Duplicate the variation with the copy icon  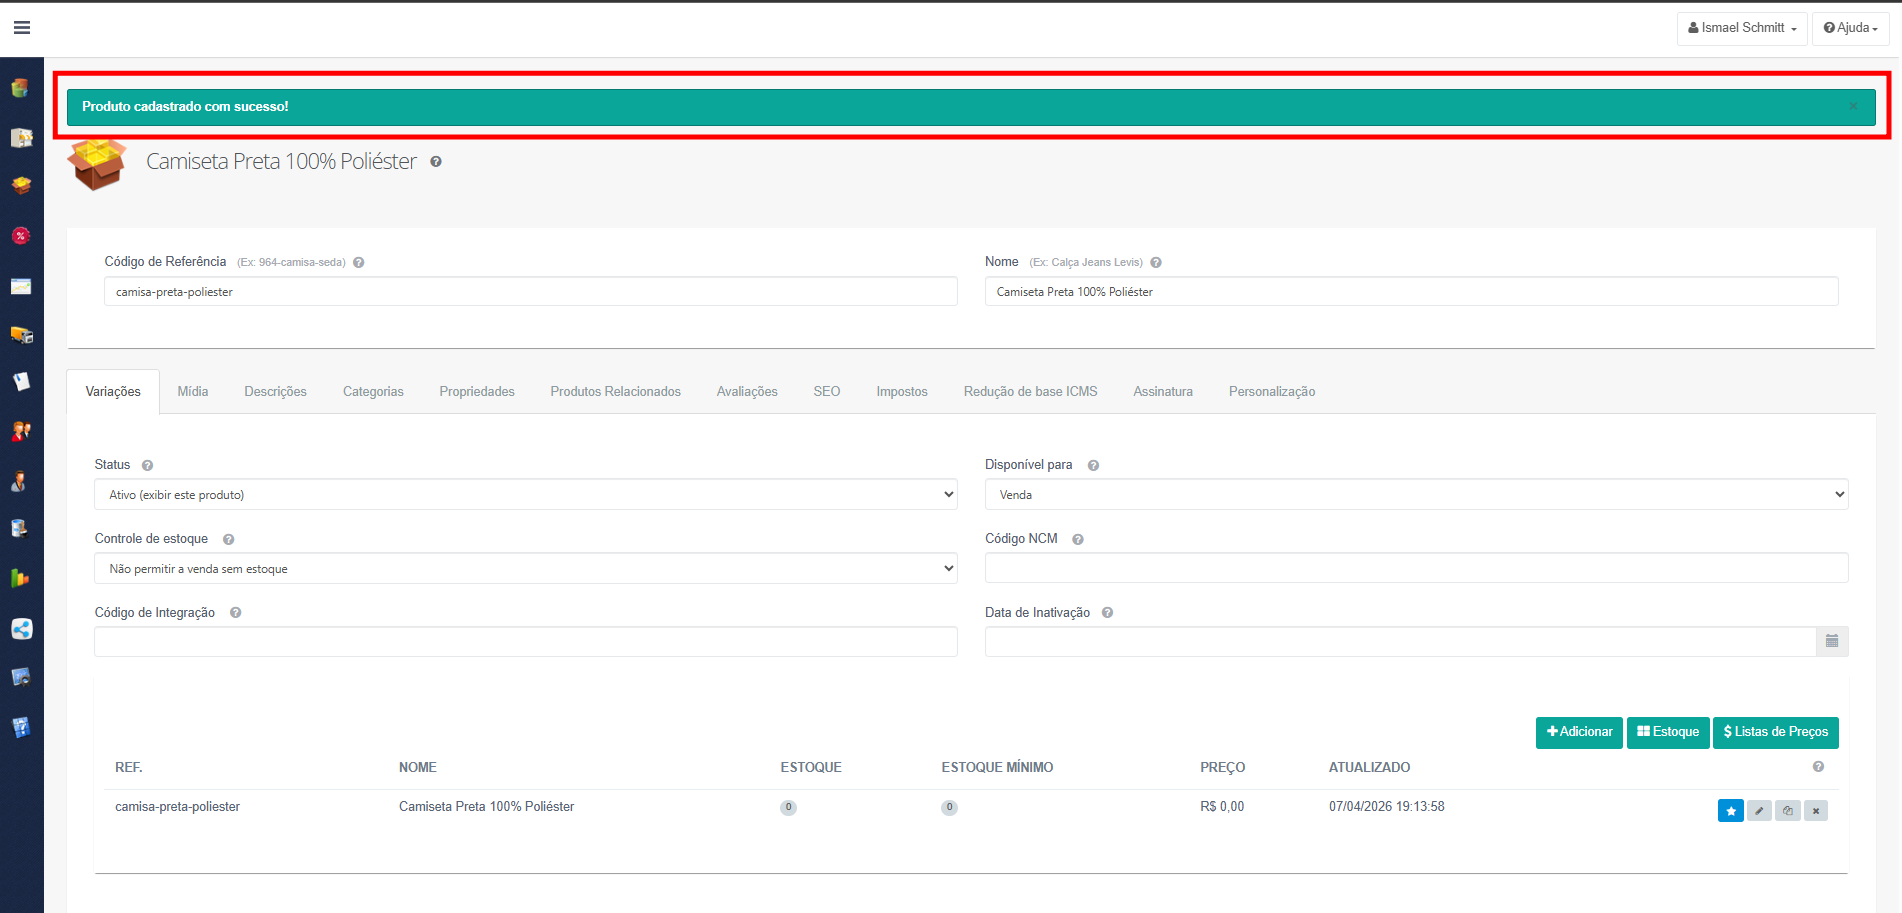click(x=1788, y=811)
